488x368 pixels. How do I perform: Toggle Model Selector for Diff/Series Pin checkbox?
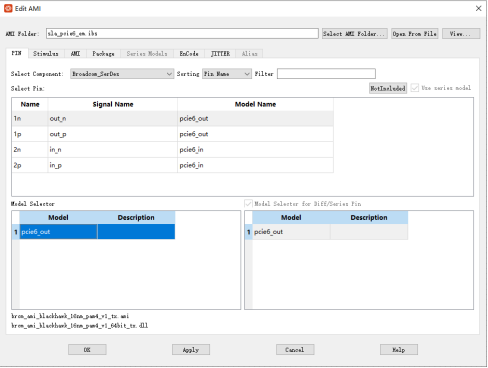[x=248, y=204]
